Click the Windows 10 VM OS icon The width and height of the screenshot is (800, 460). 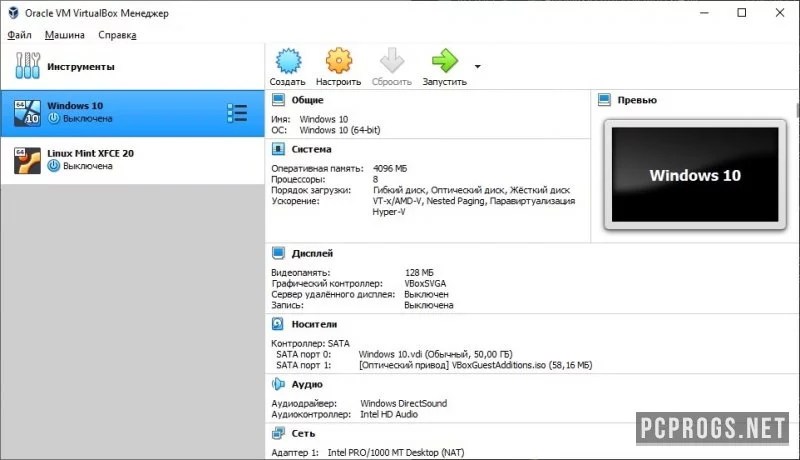pyautogui.click(x=27, y=113)
